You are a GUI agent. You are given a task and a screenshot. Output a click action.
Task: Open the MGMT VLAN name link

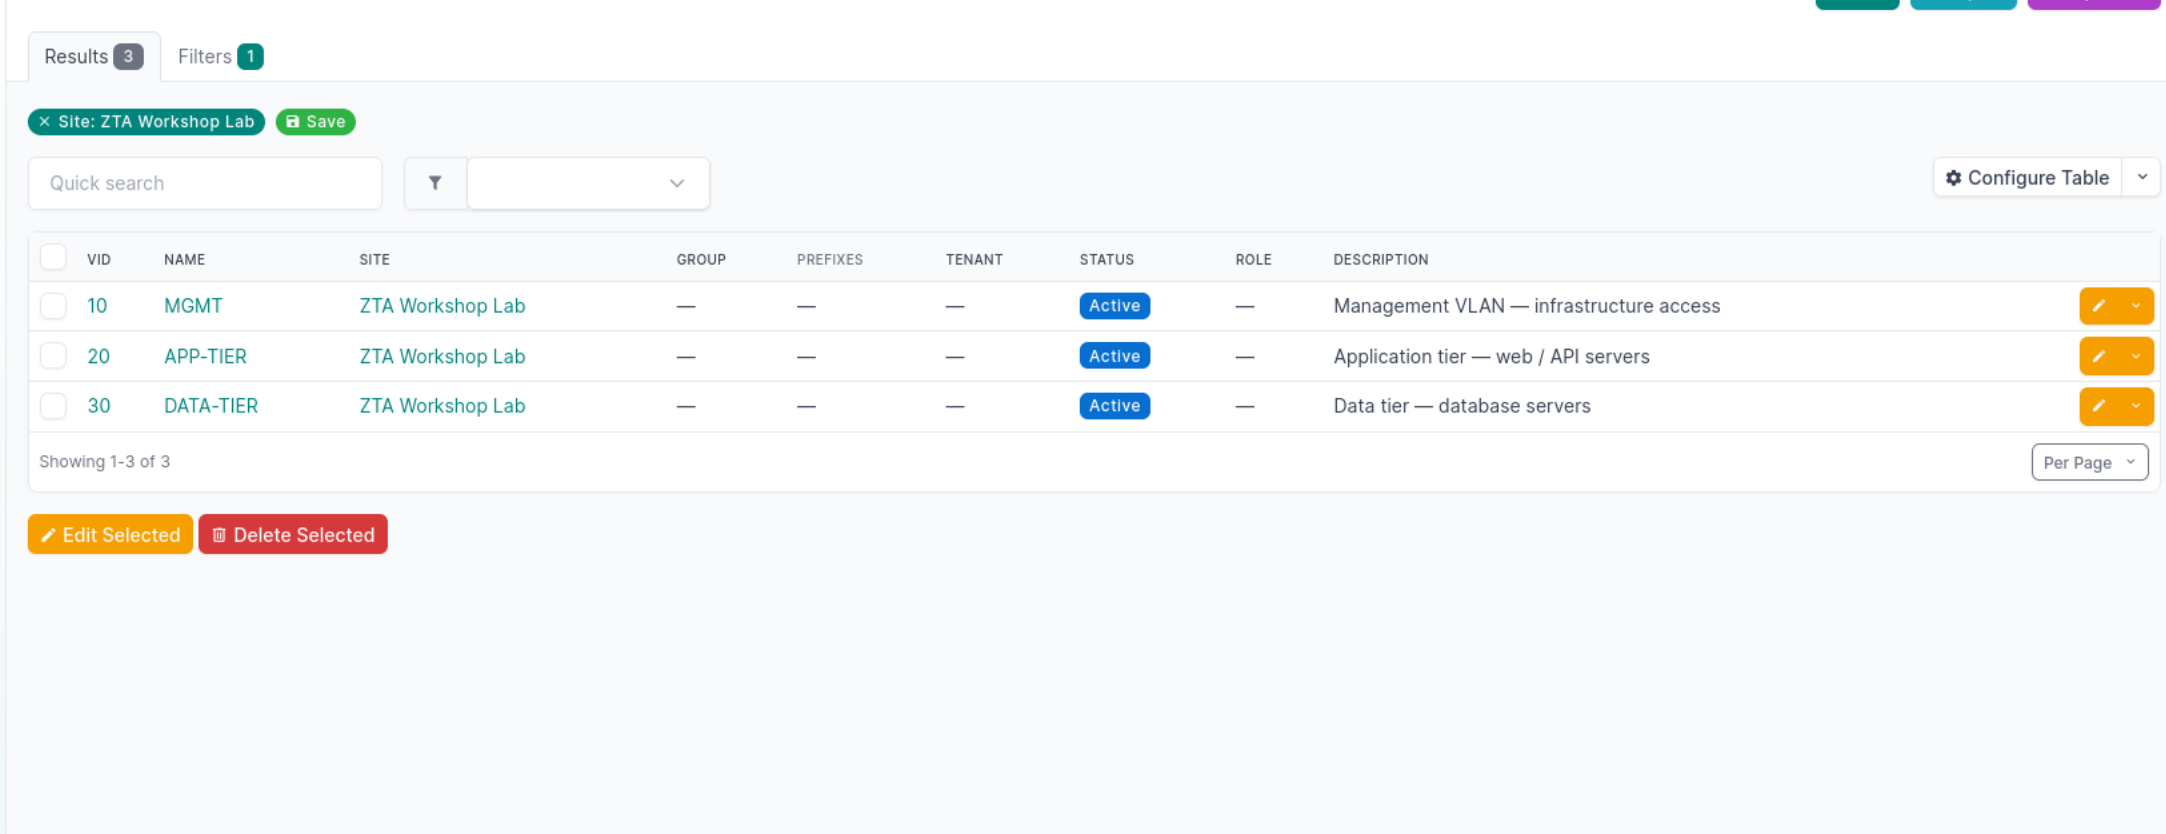[x=193, y=306]
